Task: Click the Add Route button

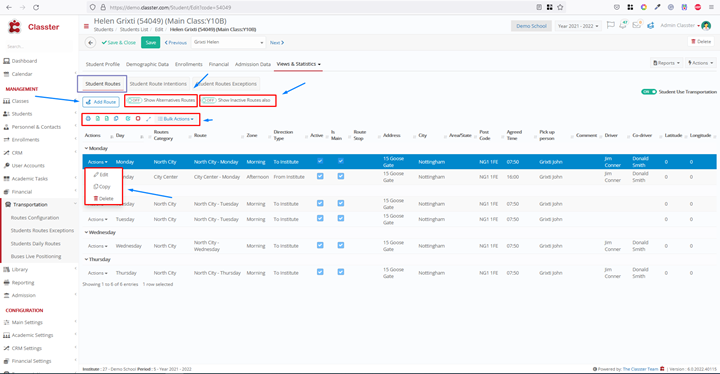Action: [101, 102]
